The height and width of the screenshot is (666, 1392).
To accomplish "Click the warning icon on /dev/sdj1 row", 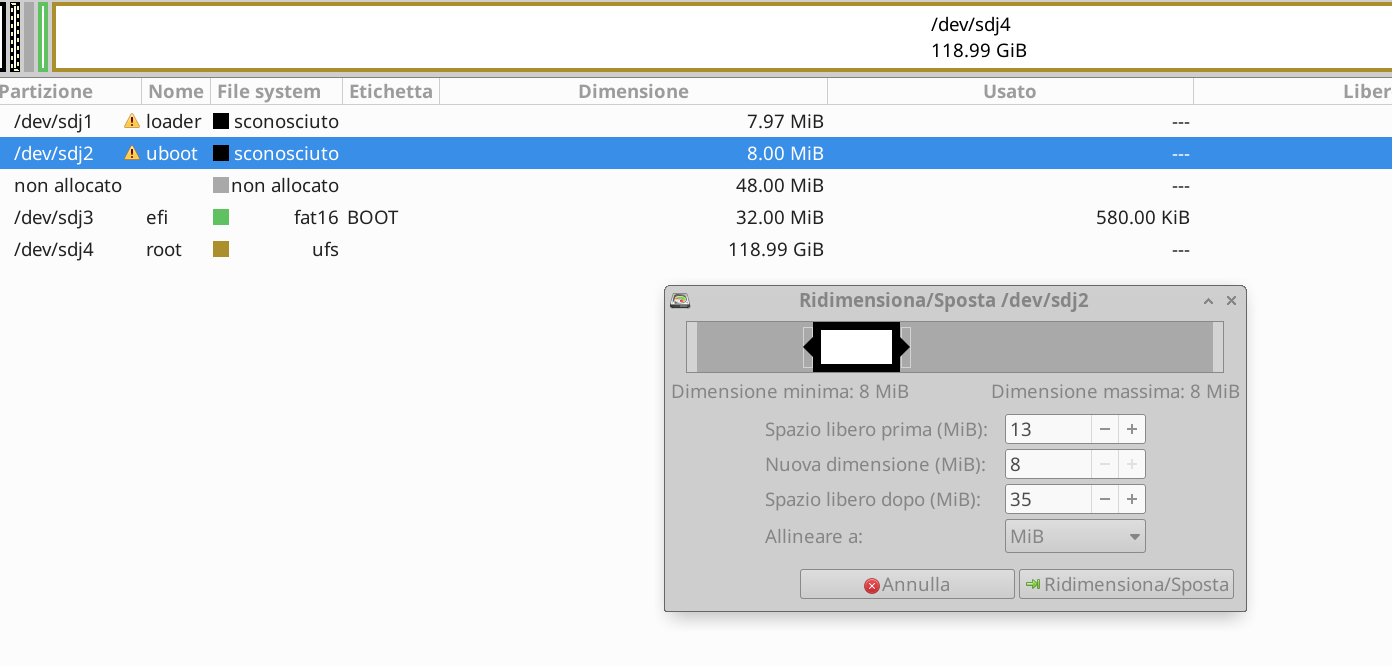I will [x=131, y=122].
